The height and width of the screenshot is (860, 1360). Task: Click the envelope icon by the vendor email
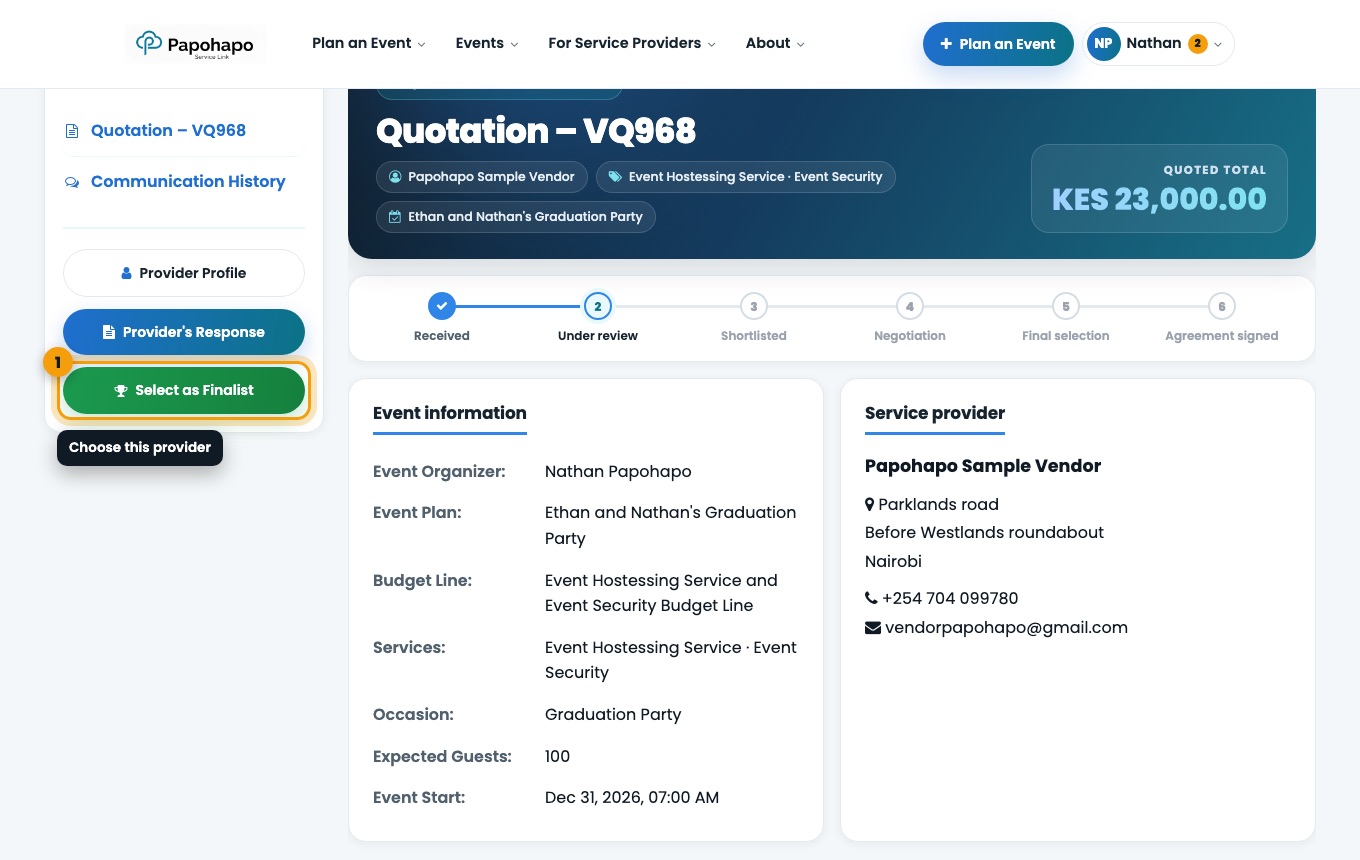pyautogui.click(x=873, y=628)
